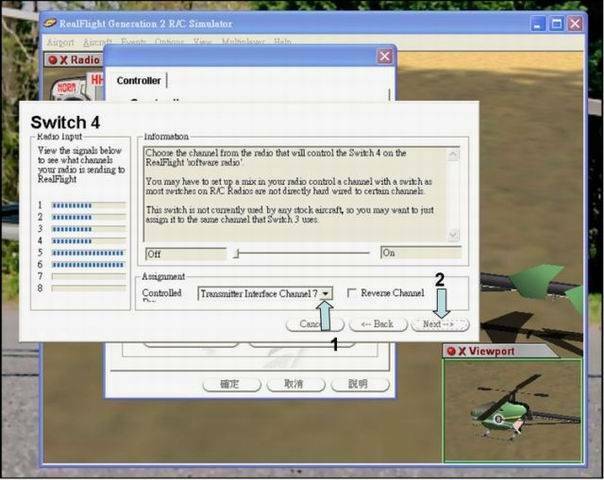Screen dimensions: 604x480
Task: Close the Viewport panel with X
Action: pos(462,351)
